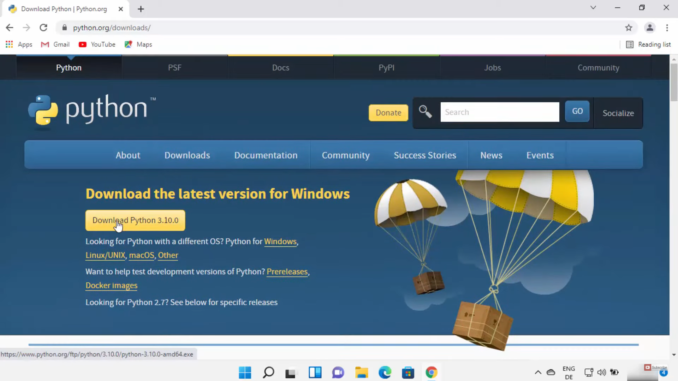Follow the Docker images link
The image size is (678, 381).
click(x=111, y=285)
